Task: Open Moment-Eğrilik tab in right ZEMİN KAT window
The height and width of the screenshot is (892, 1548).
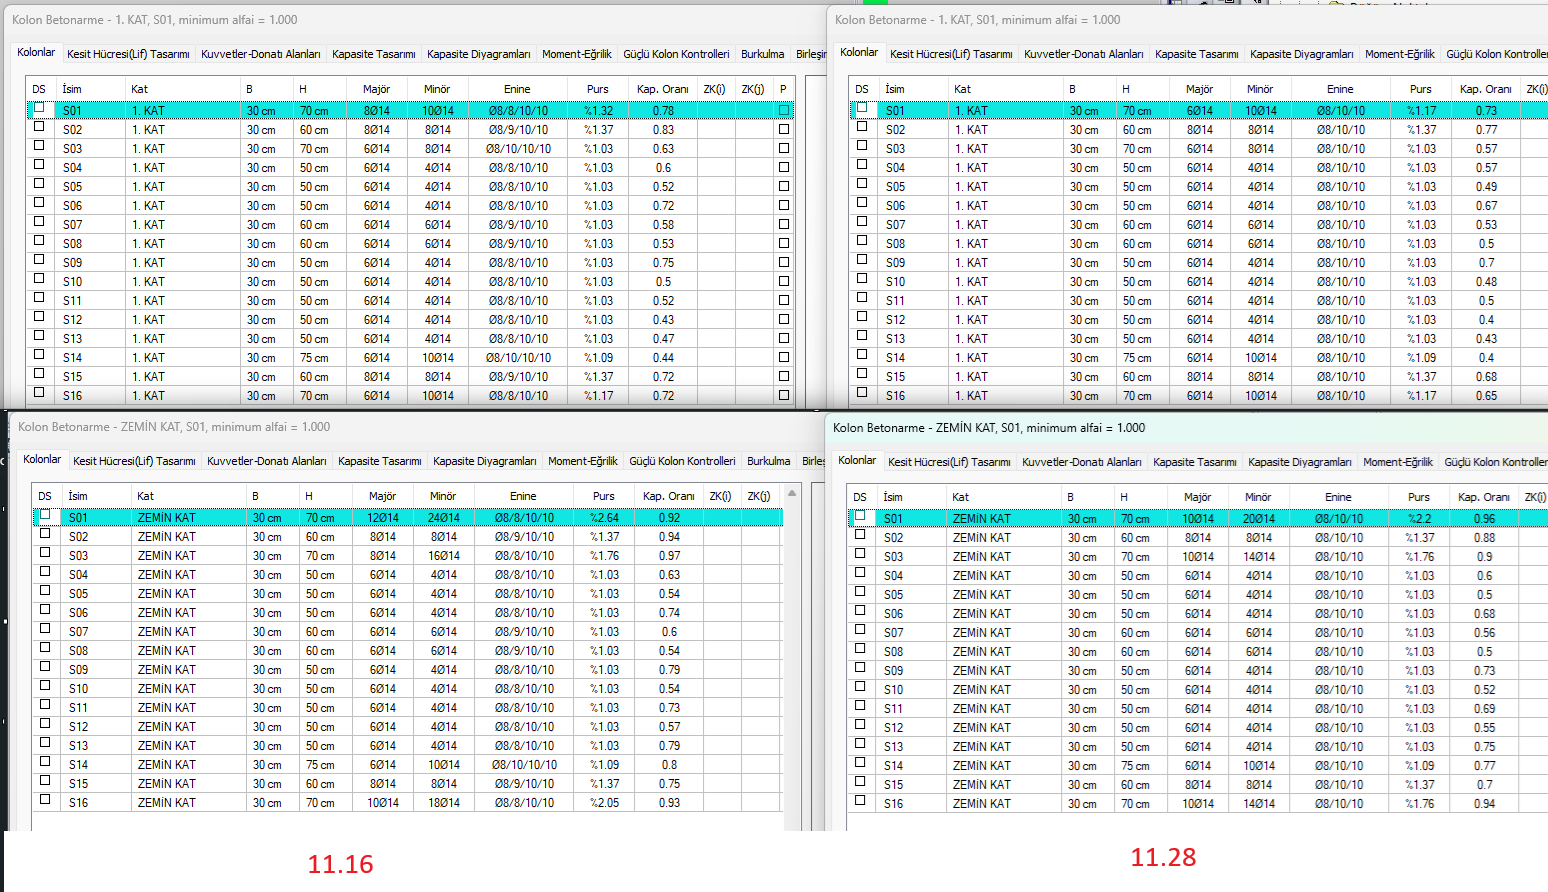Action: pyautogui.click(x=1398, y=462)
